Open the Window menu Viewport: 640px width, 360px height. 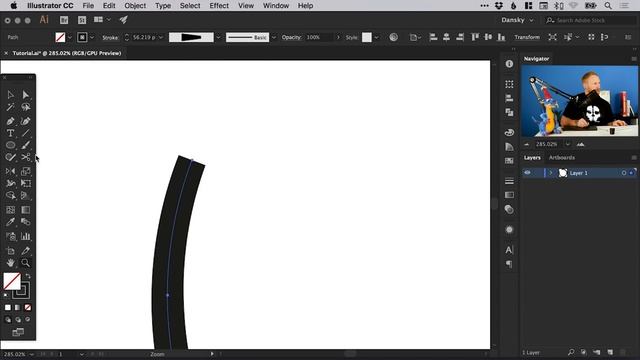click(x=276, y=6)
